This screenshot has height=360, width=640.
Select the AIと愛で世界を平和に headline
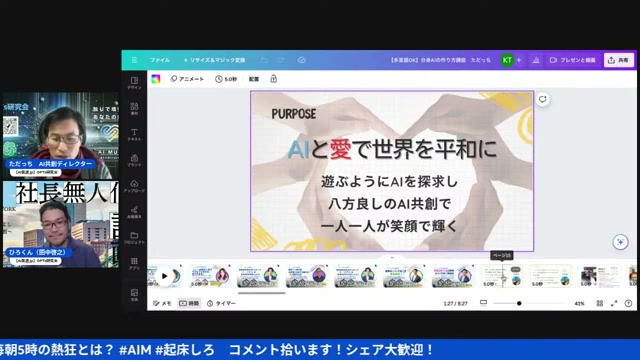point(392,149)
